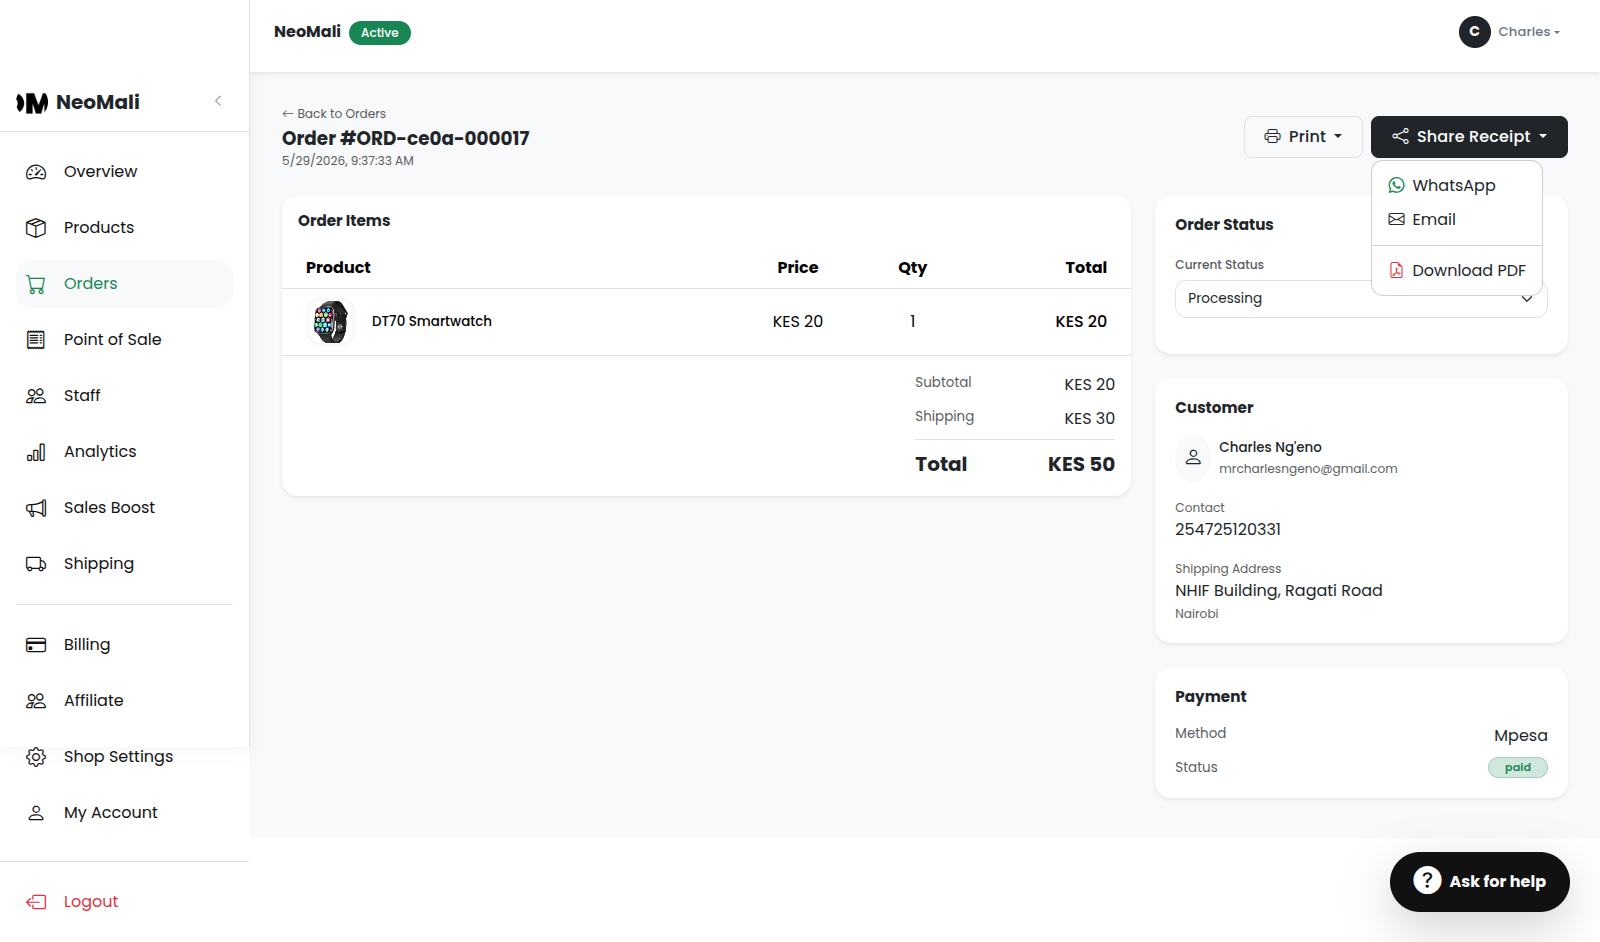Click the KES 30 shipping amount
The height and width of the screenshot is (942, 1600).
[x=1089, y=418]
